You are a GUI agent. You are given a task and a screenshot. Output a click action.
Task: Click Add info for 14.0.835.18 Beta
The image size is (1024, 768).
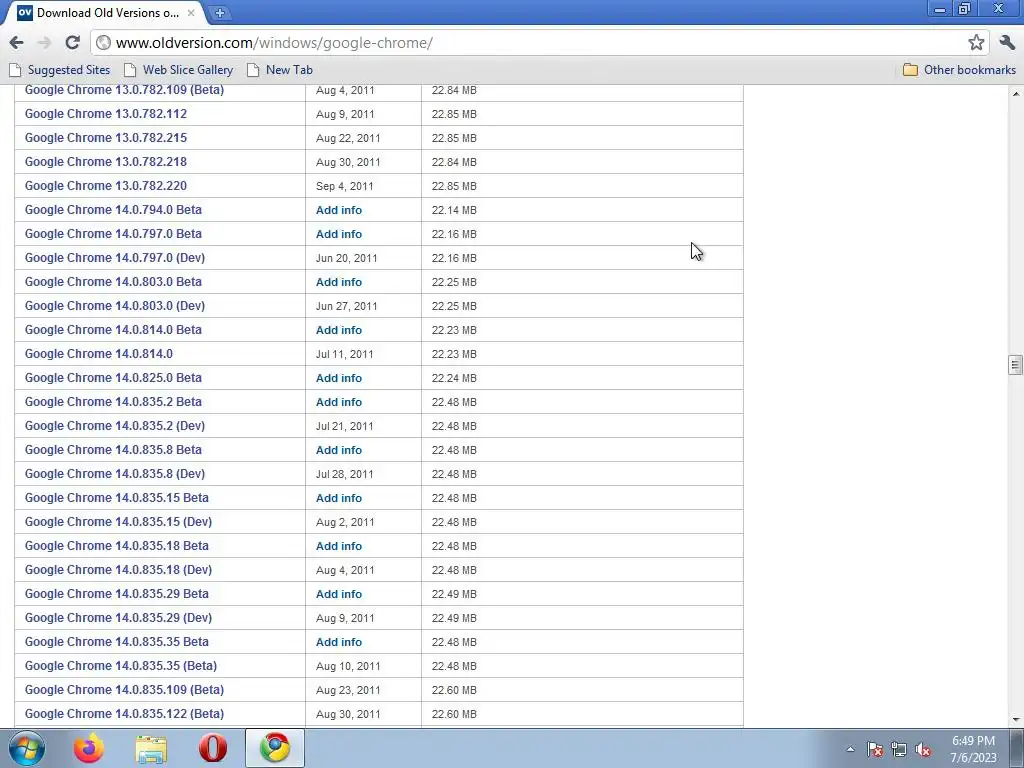[339, 546]
